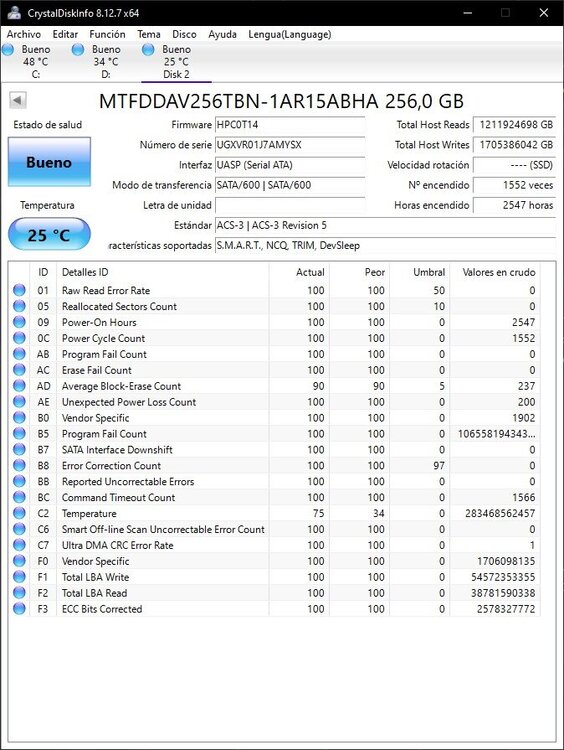Click the Firmware field HPC0T14
Viewport: 564px width, 750px height.
tap(290, 125)
